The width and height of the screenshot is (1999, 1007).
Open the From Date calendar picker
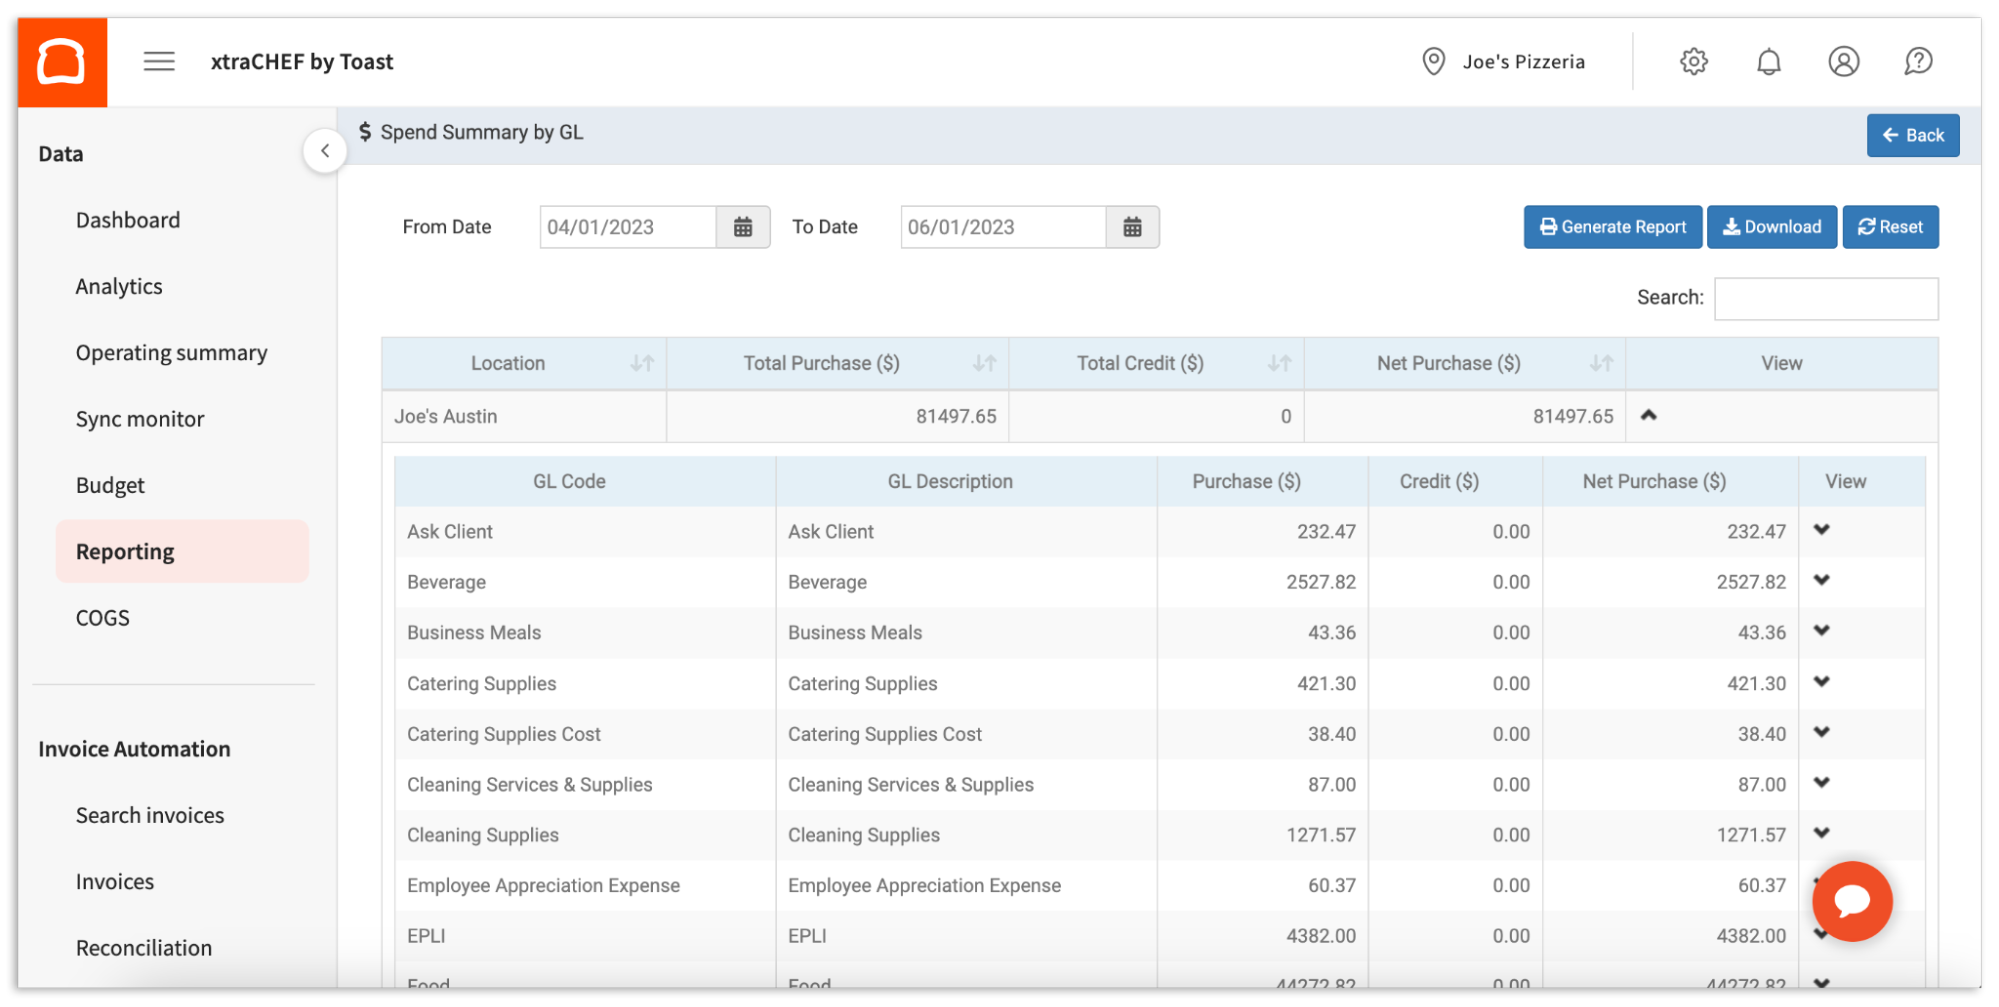click(743, 227)
